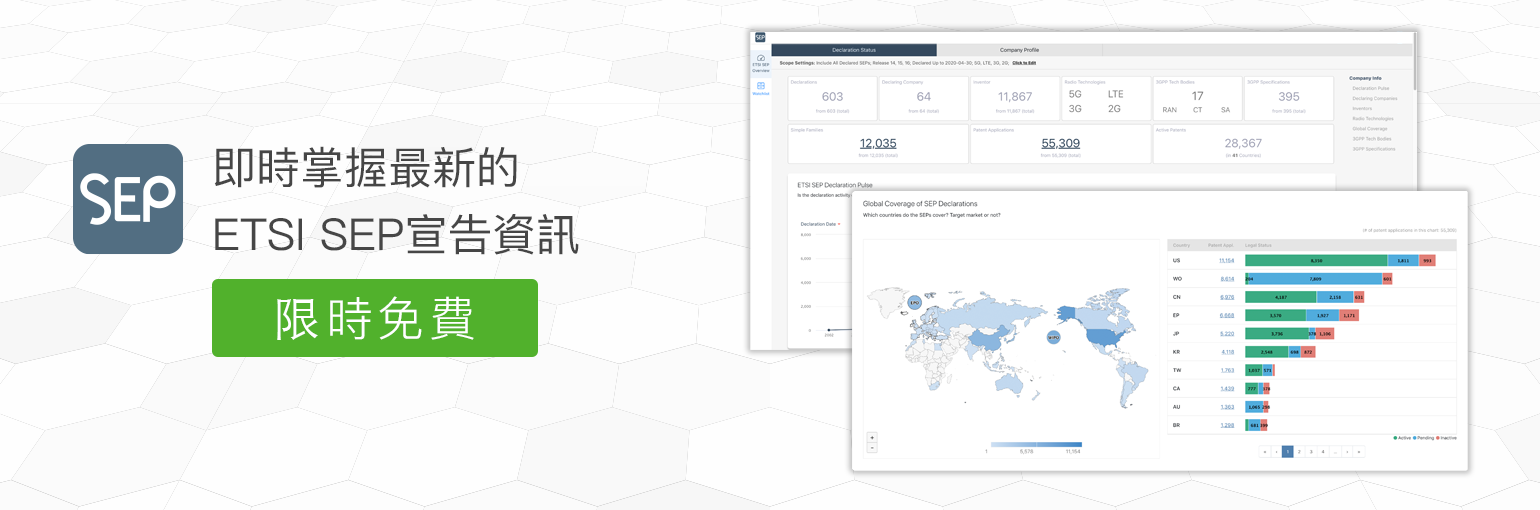Click the Patent Appl. column header

(x=1220, y=244)
